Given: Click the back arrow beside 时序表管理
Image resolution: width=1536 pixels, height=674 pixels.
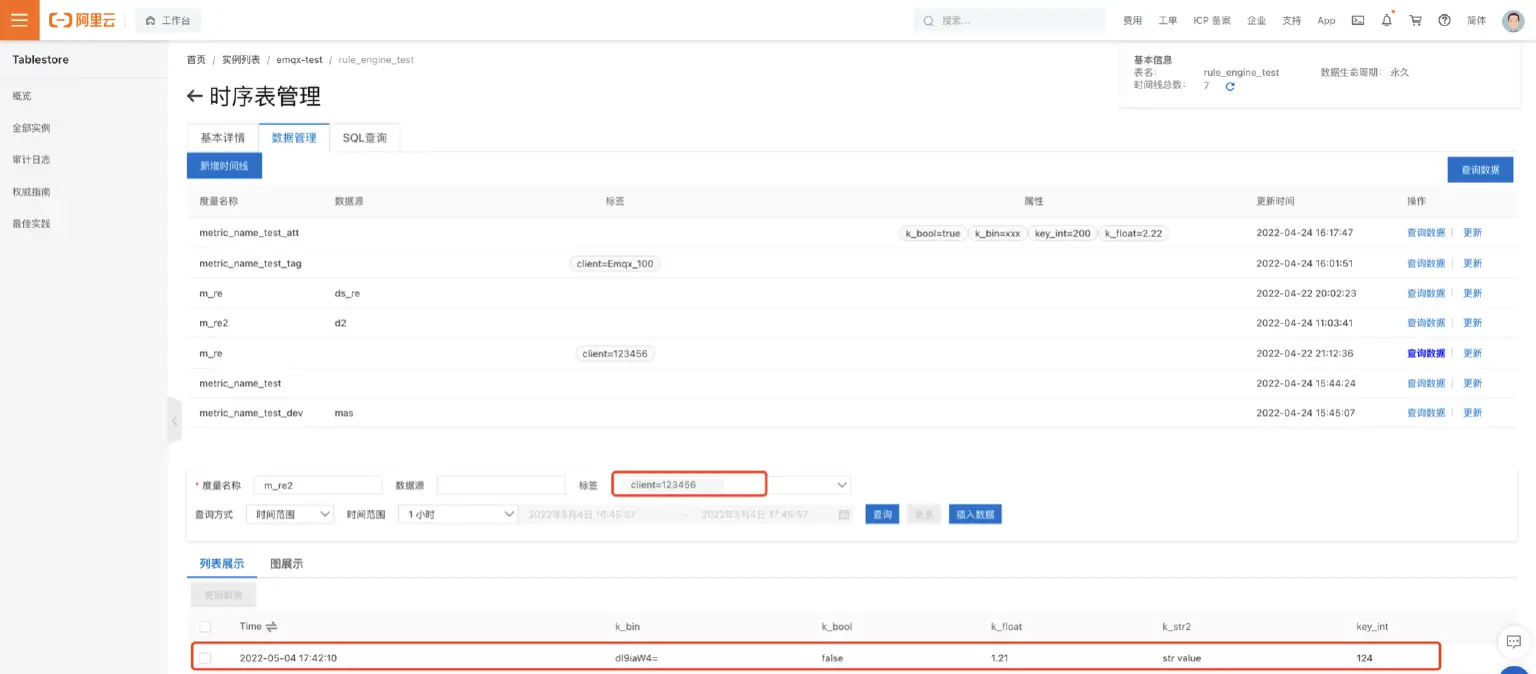Looking at the screenshot, I should click(x=195, y=97).
